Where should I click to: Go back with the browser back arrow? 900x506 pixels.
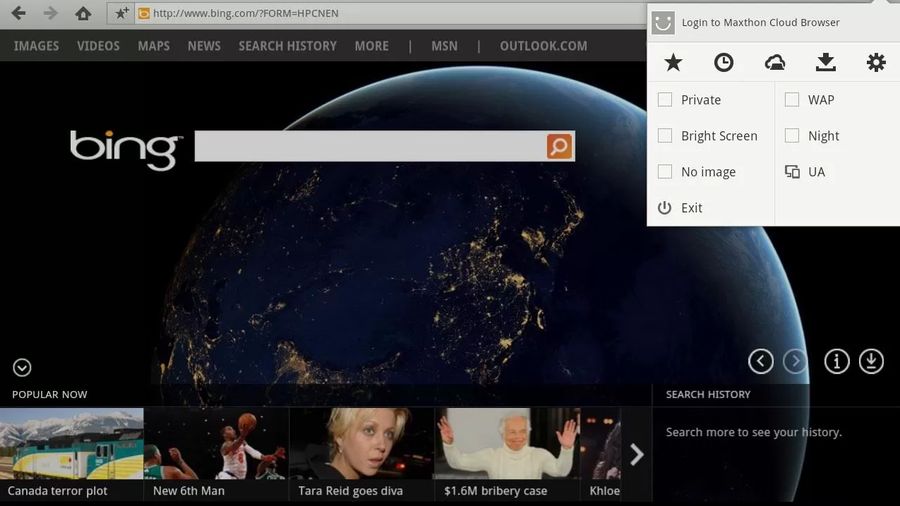(18, 13)
